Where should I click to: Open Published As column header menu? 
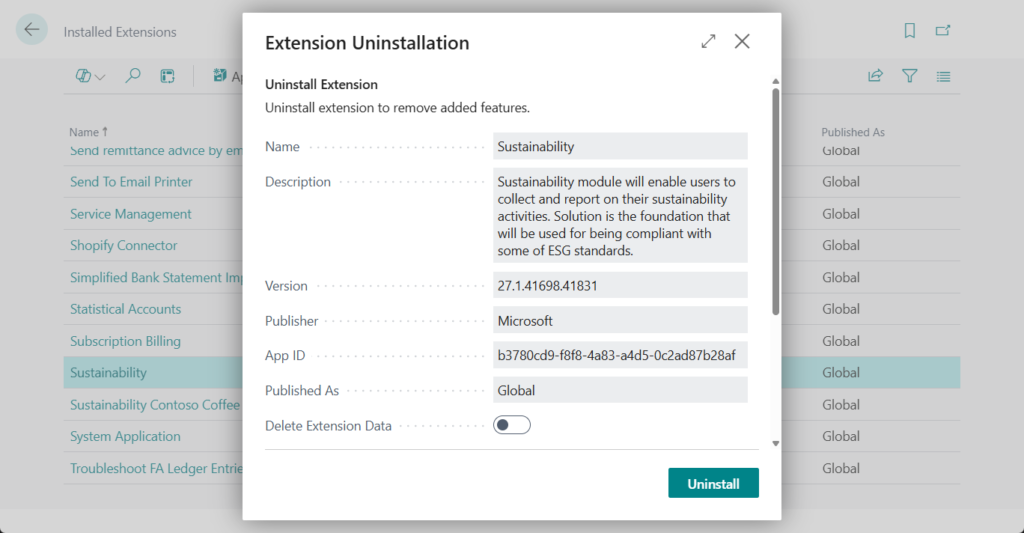tap(852, 132)
